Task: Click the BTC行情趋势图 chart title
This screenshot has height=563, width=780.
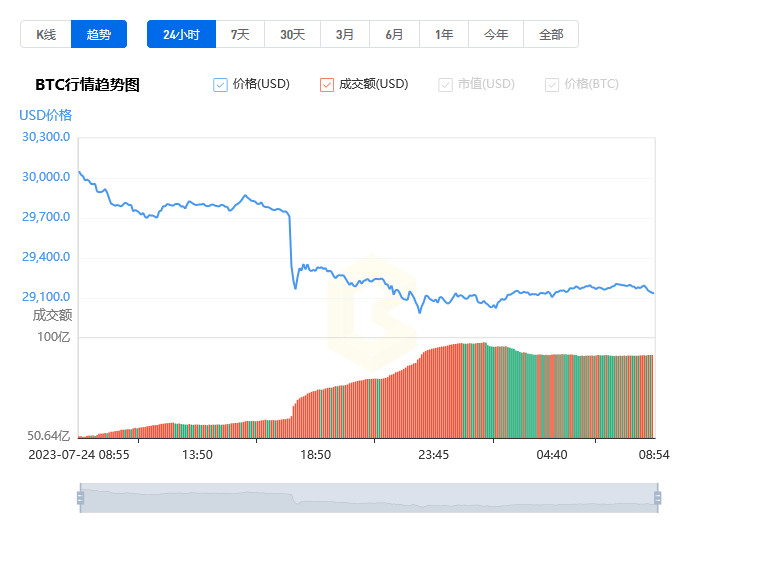Action: (x=87, y=85)
